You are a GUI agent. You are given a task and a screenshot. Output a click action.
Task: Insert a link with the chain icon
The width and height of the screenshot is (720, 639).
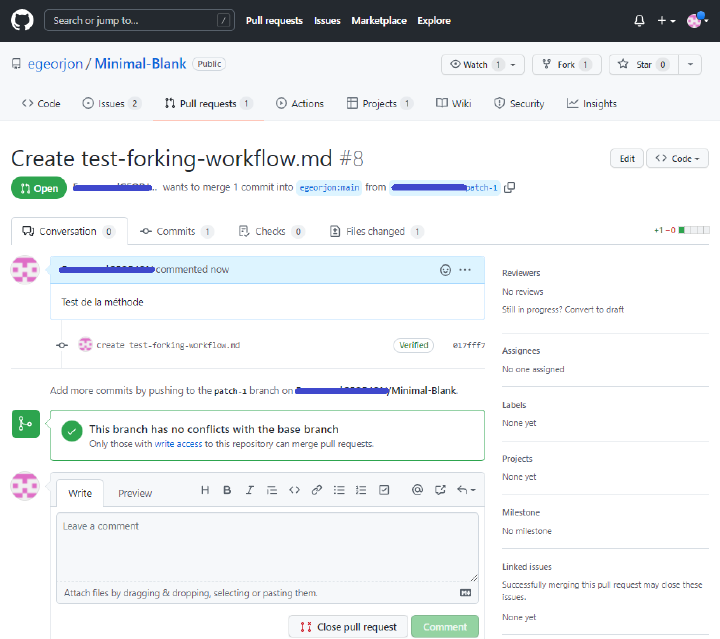(x=316, y=490)
